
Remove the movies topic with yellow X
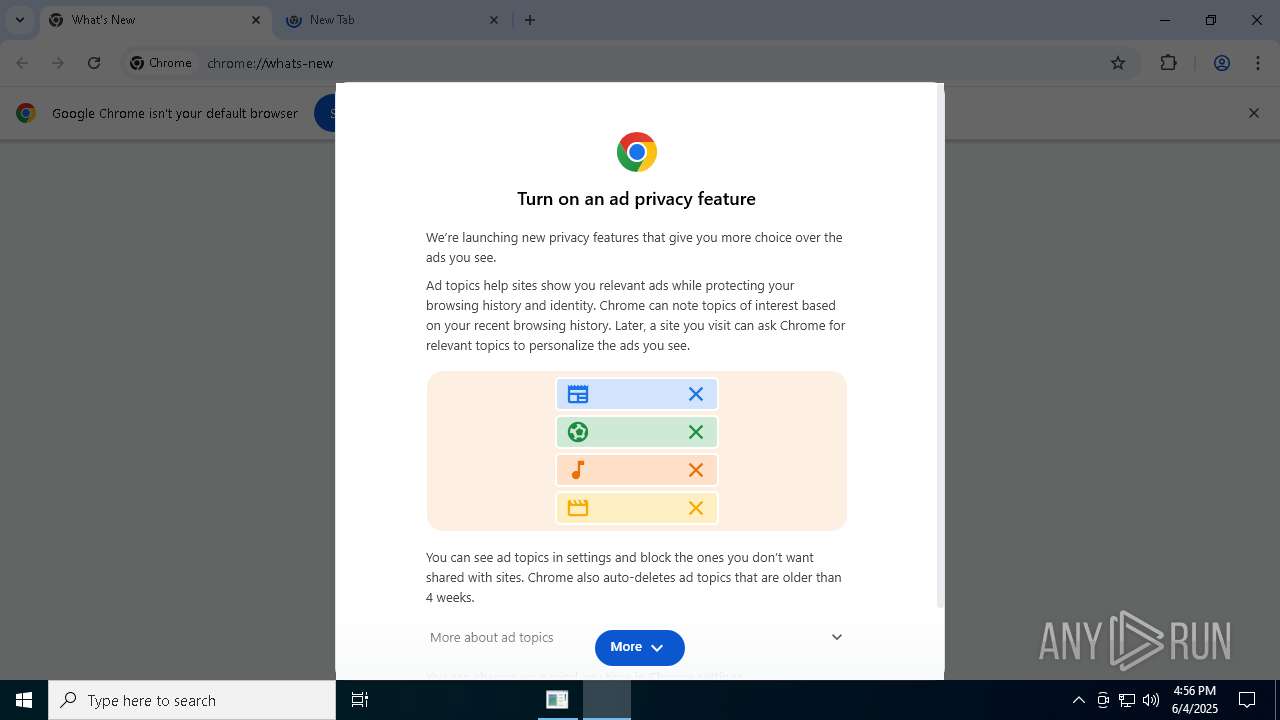(696, 508)
